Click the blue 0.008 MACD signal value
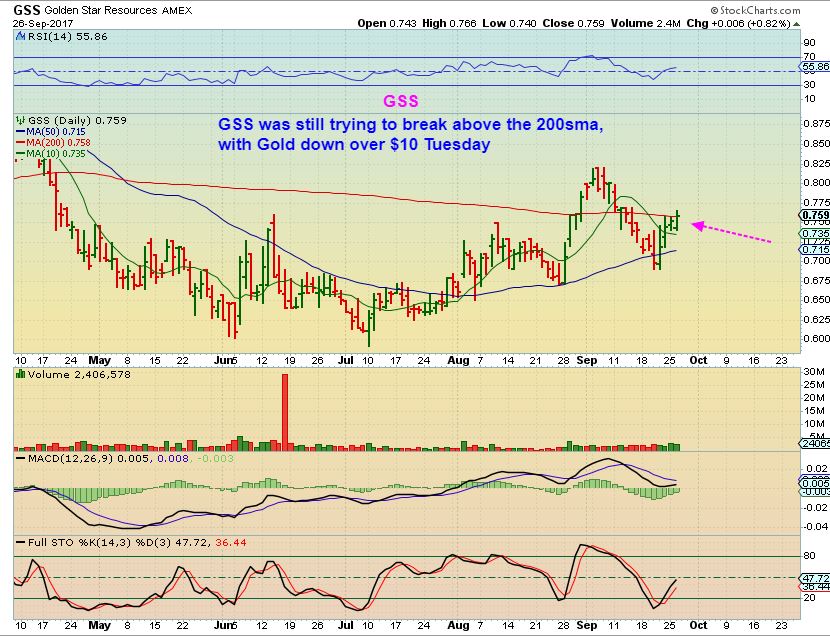Image resolution: width=830 pixels, height=636 pixels. pos(173,458)
